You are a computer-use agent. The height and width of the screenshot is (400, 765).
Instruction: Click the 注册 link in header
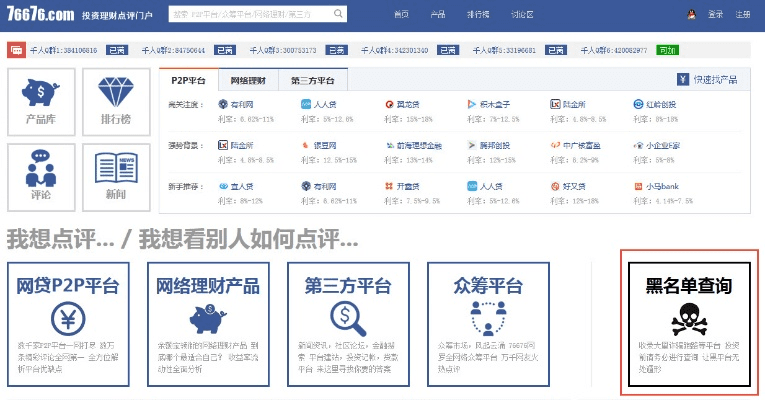pos(742,15)
